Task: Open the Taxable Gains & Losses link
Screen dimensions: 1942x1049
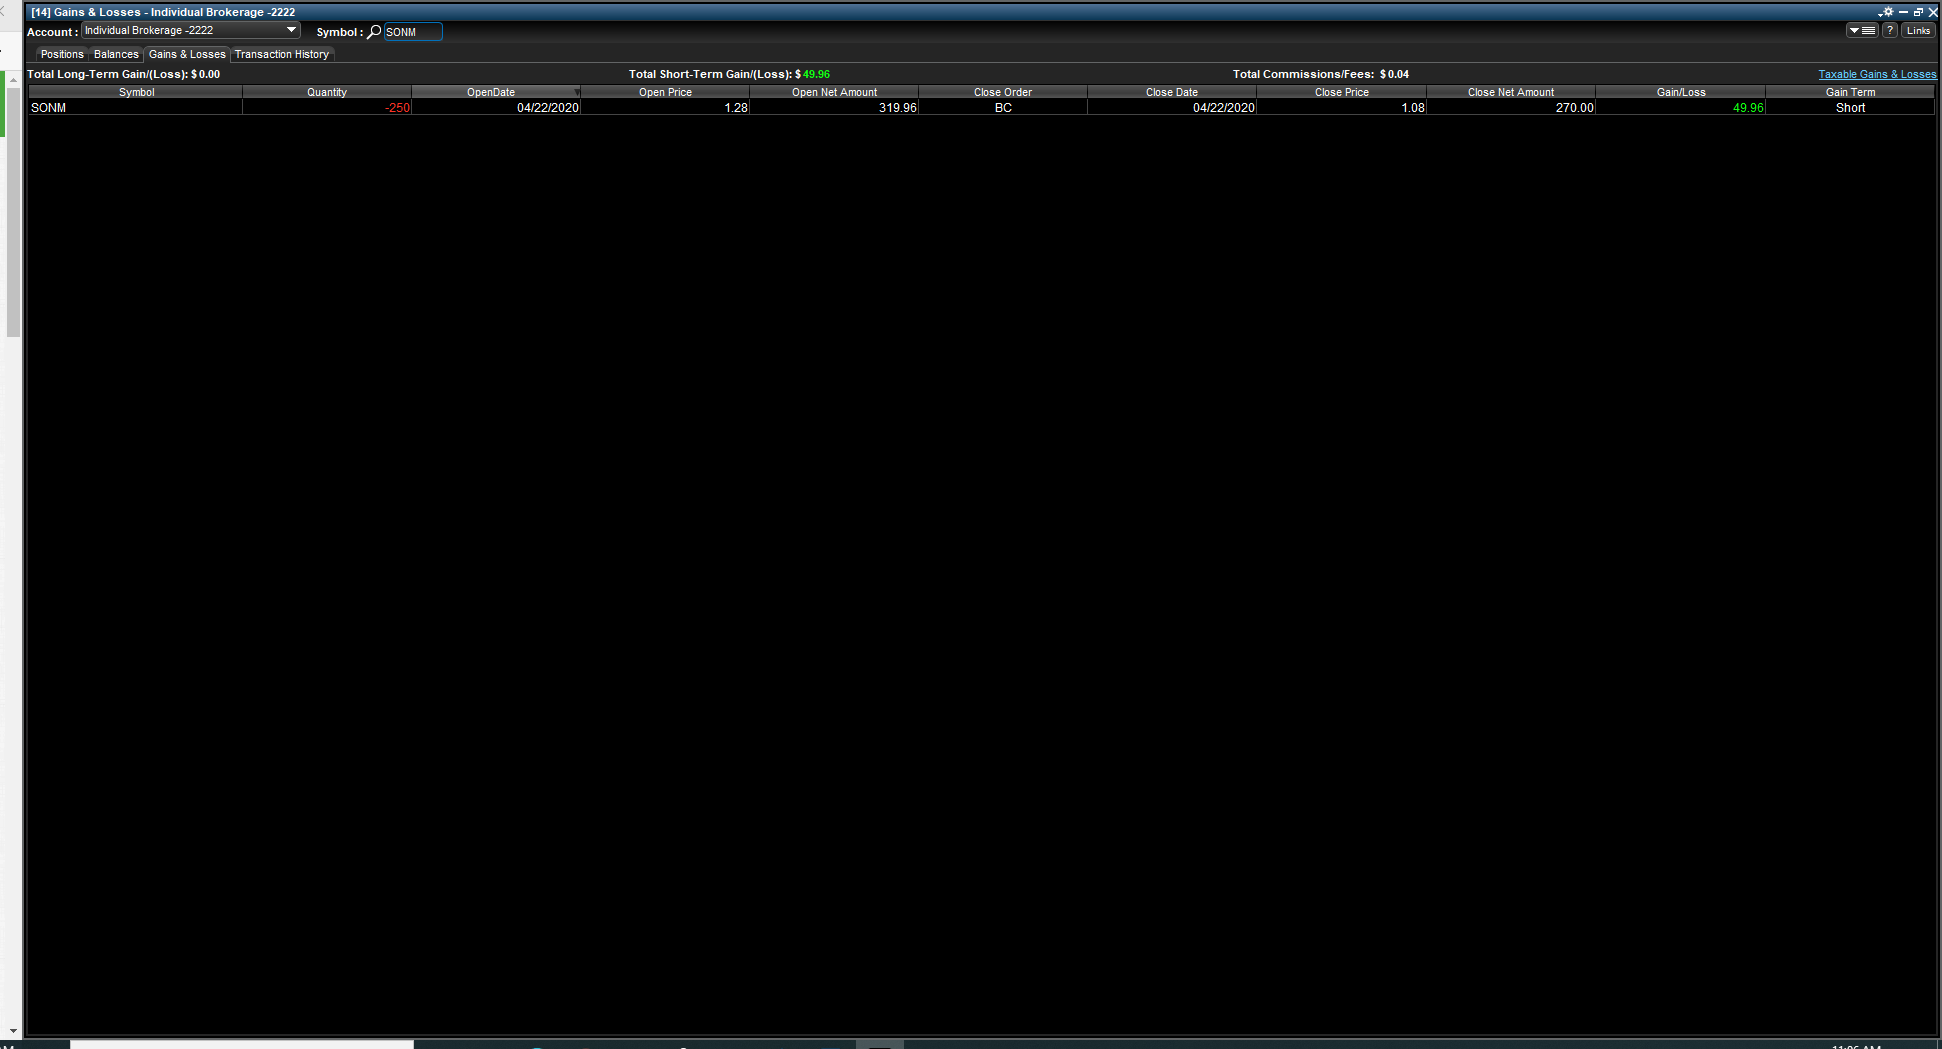Action: click(1877, 74)
